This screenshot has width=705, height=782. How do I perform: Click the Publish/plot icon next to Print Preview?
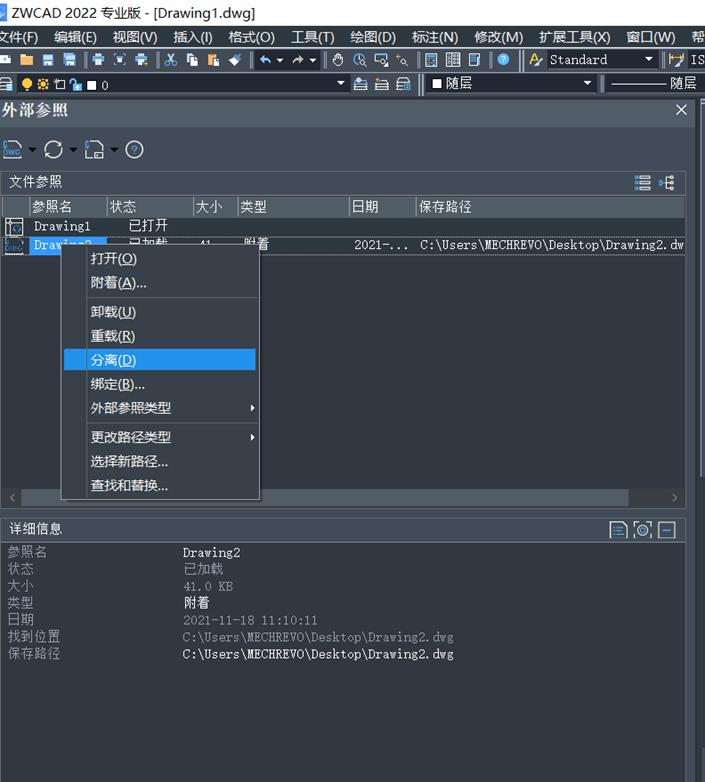[x=142, y=60]
